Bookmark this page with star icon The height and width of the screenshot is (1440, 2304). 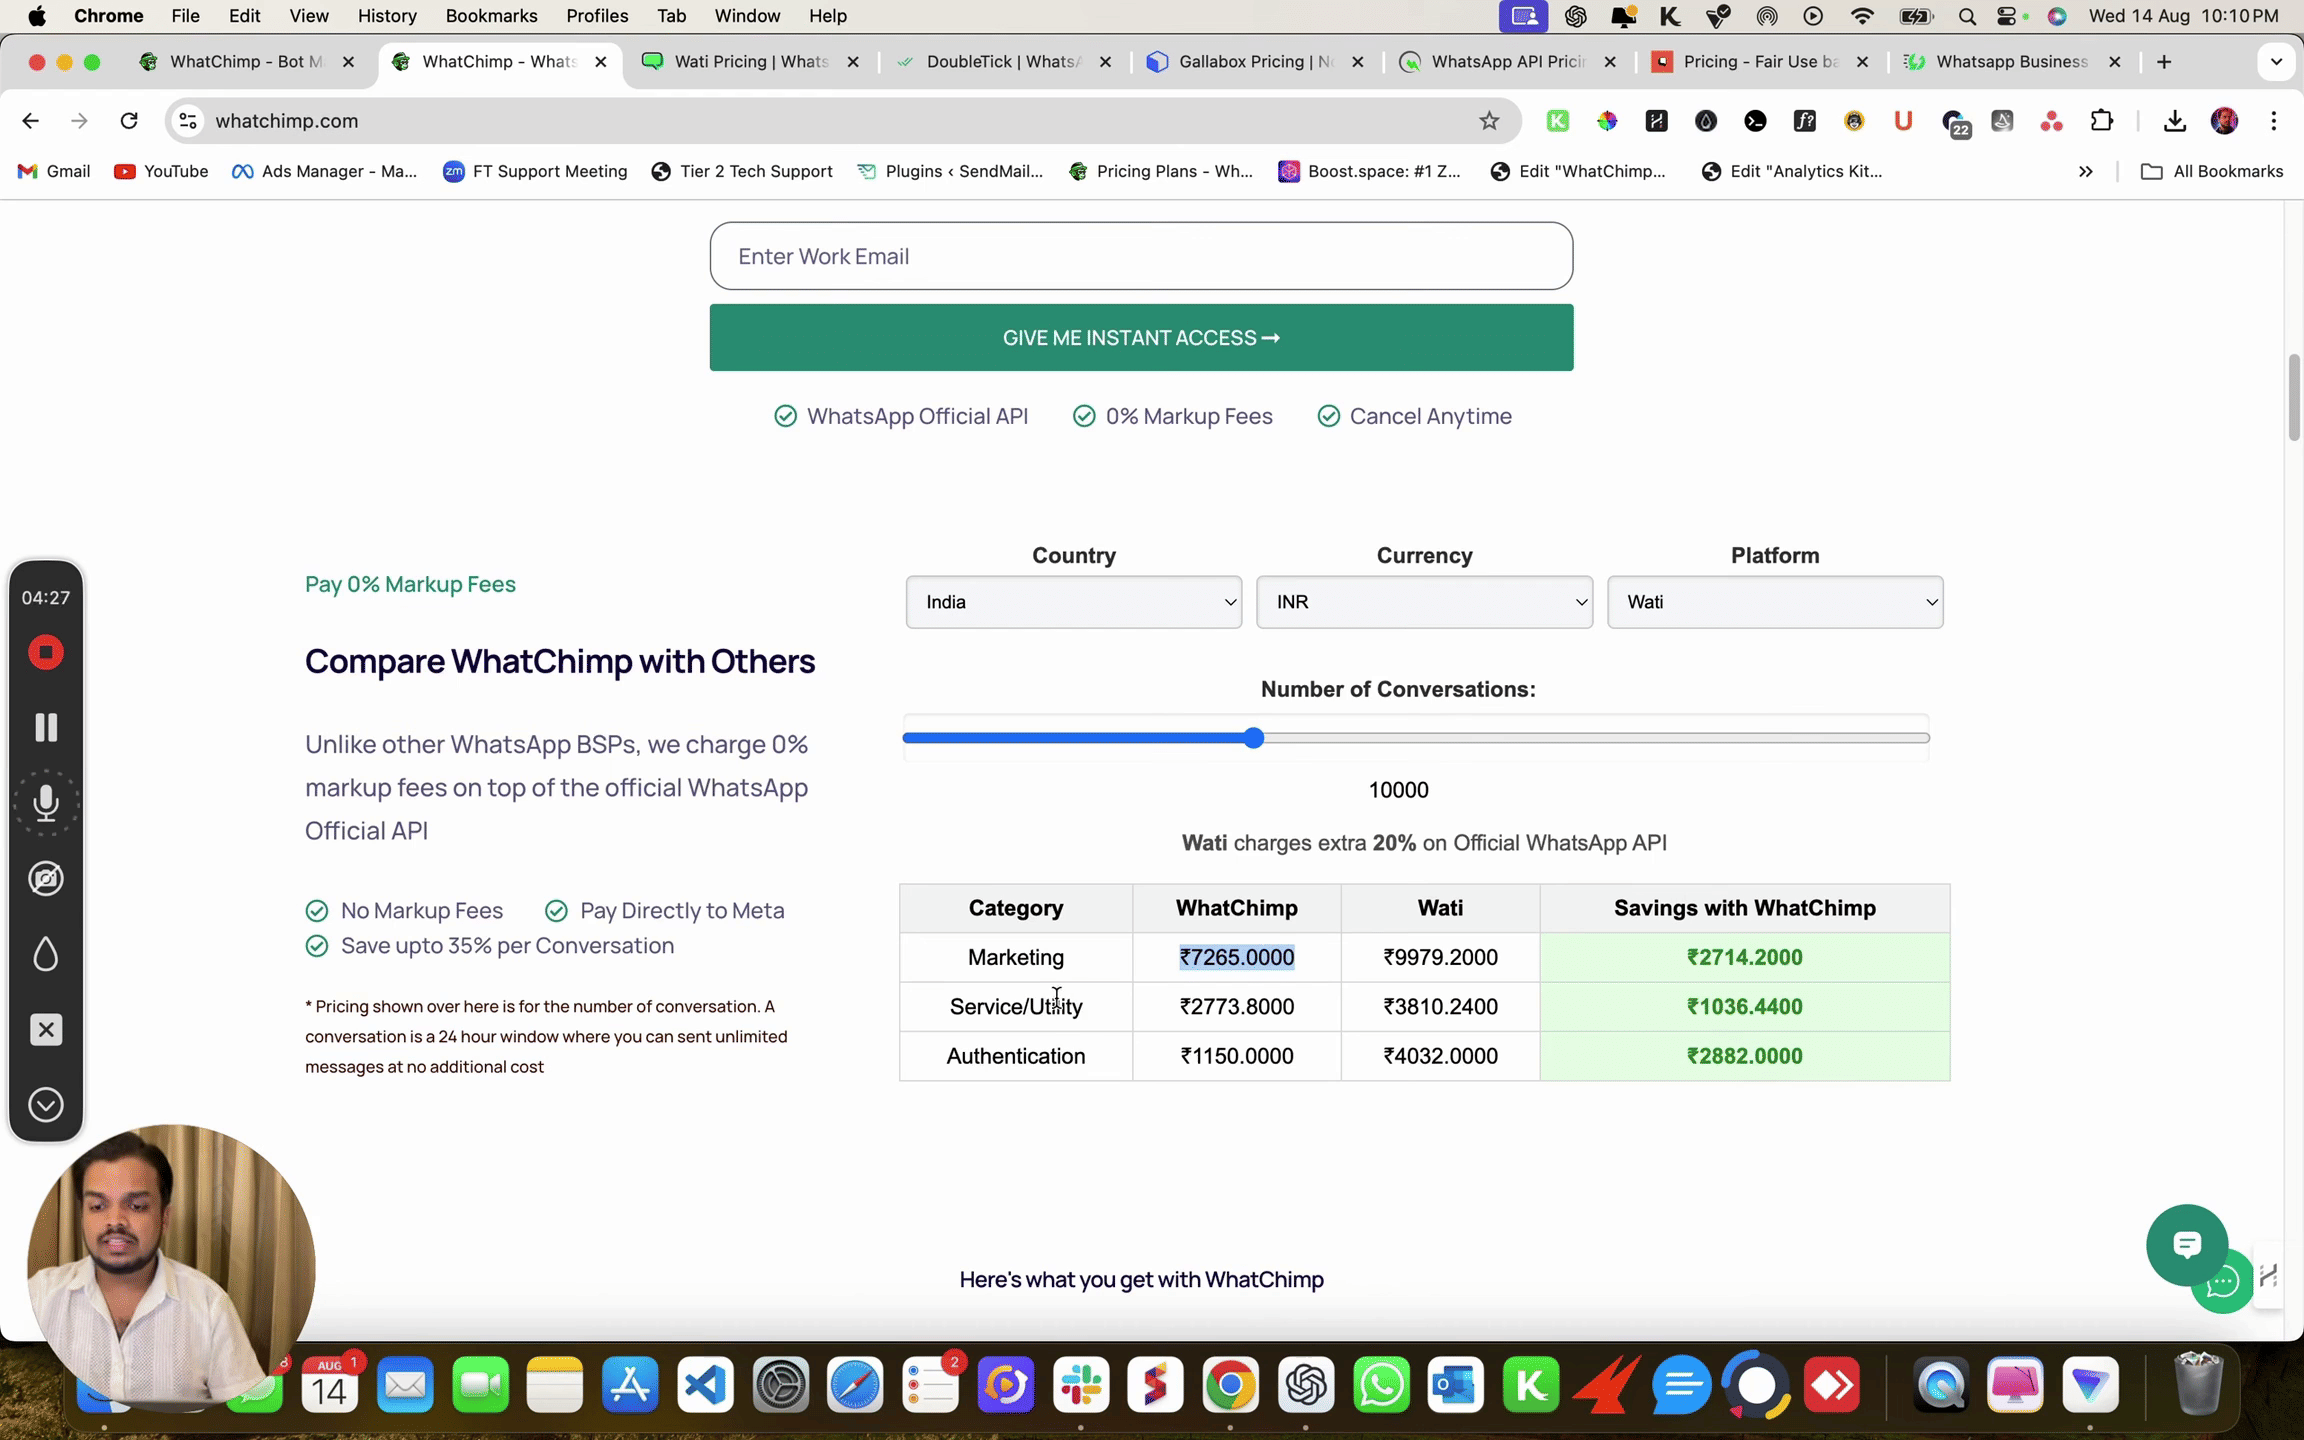point(1489,121)
